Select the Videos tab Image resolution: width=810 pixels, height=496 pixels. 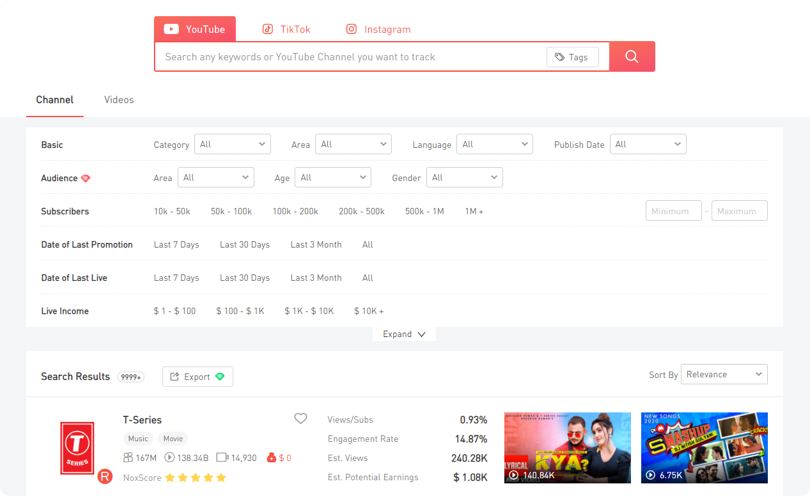119,100
